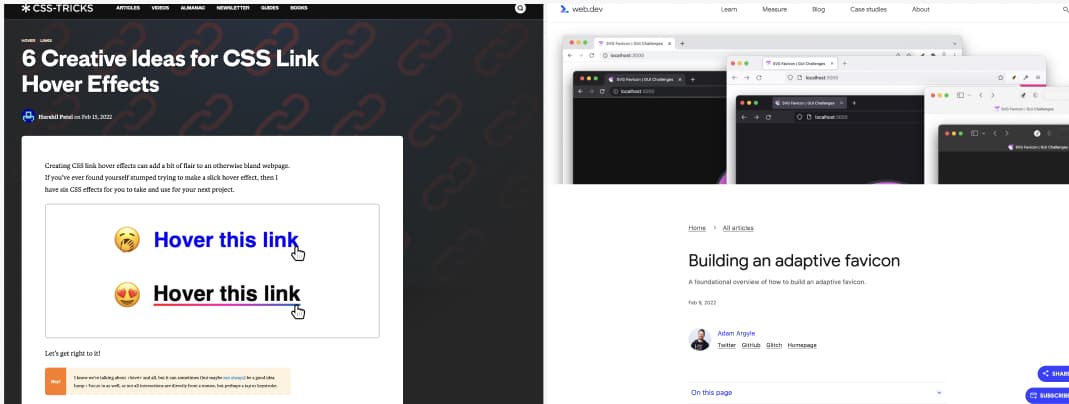The image size is (1069, 404).
Task: Click the web.dev logo icon
Action: 564,9
